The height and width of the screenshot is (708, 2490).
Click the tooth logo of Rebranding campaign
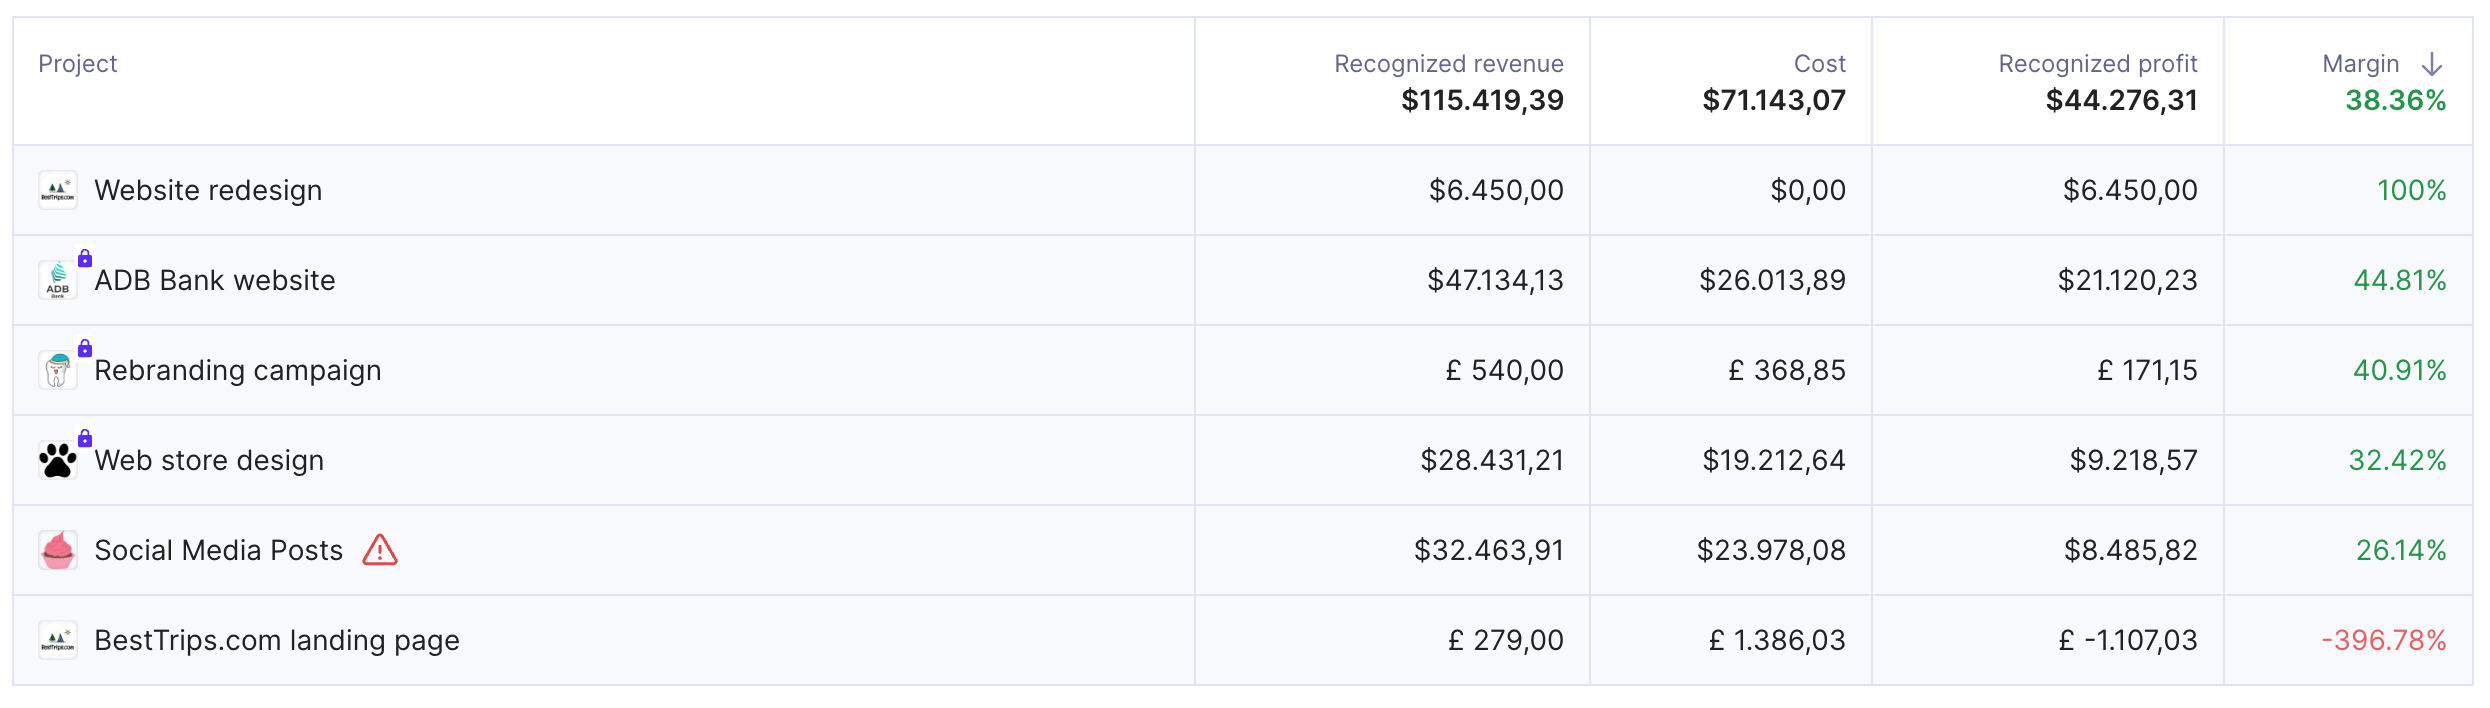tap(58, 370)
